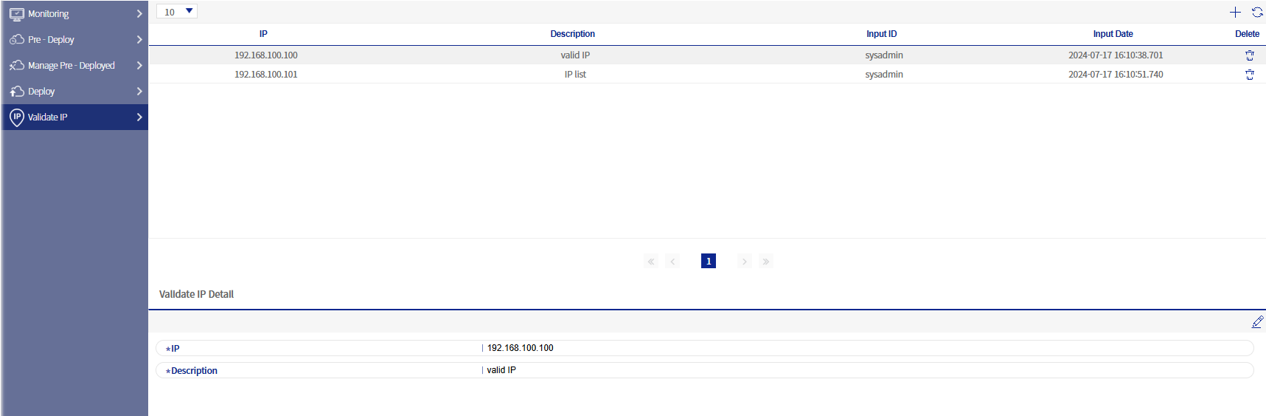Go to page 1 in pagination
This screenshot has width=1266, height=416.
click(x=708, y=261)
